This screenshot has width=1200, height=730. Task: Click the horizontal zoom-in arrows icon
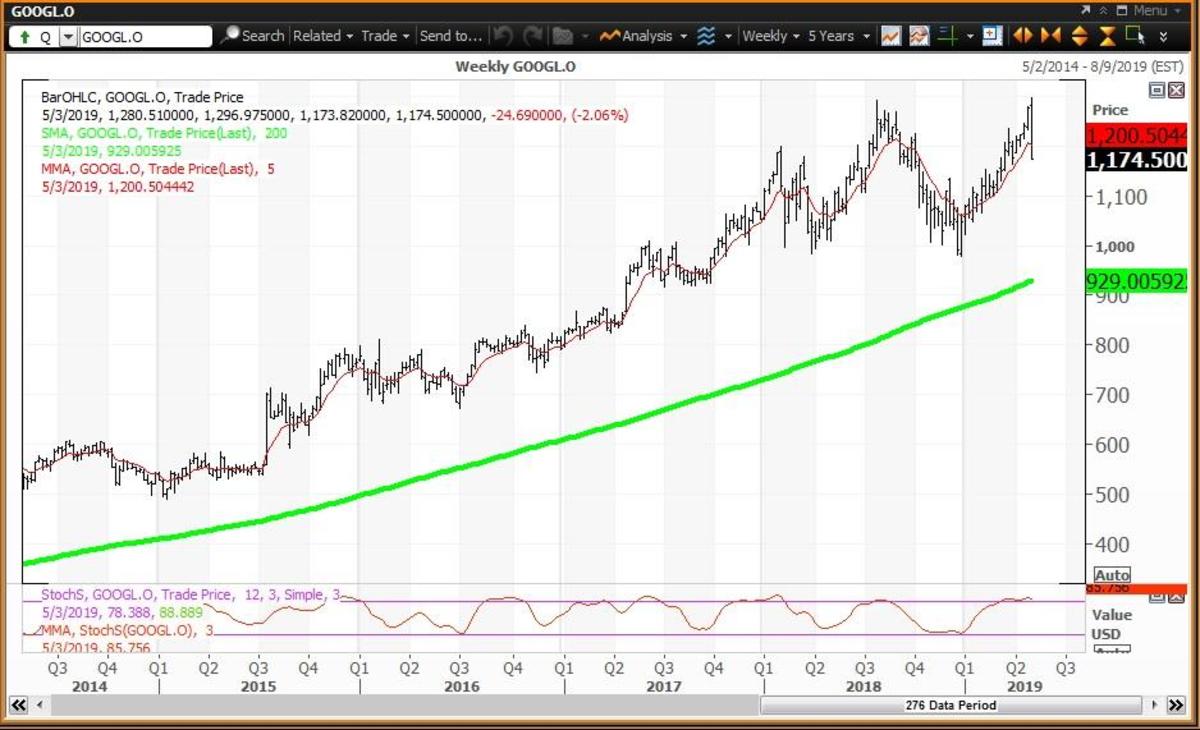(1048, 36)
